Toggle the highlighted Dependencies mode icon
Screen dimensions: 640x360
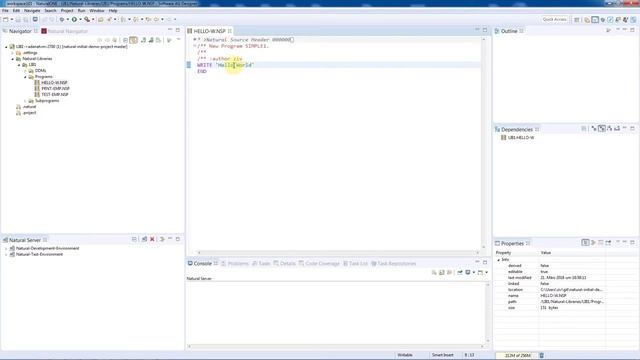pos(602,129)
